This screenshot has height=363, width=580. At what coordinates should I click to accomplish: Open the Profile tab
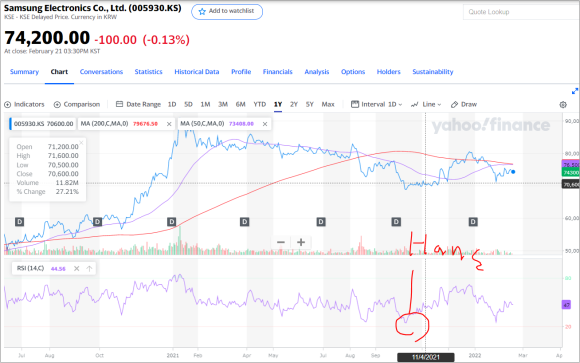[241, 72]
